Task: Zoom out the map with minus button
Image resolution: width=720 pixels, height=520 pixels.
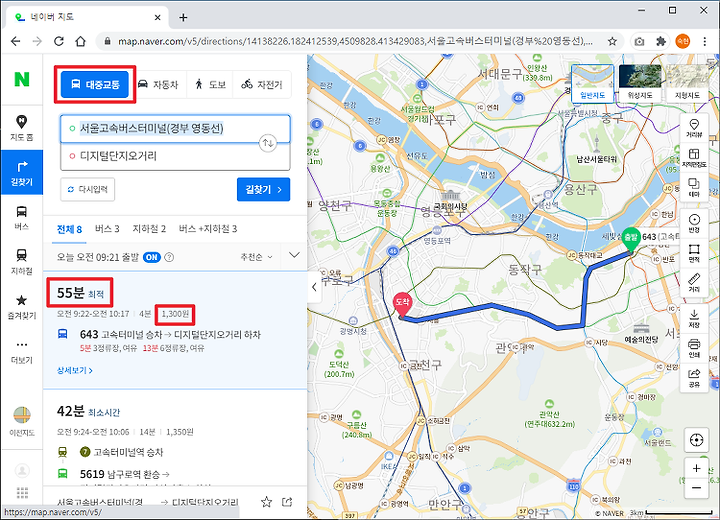Action: [x=696, y=488]
